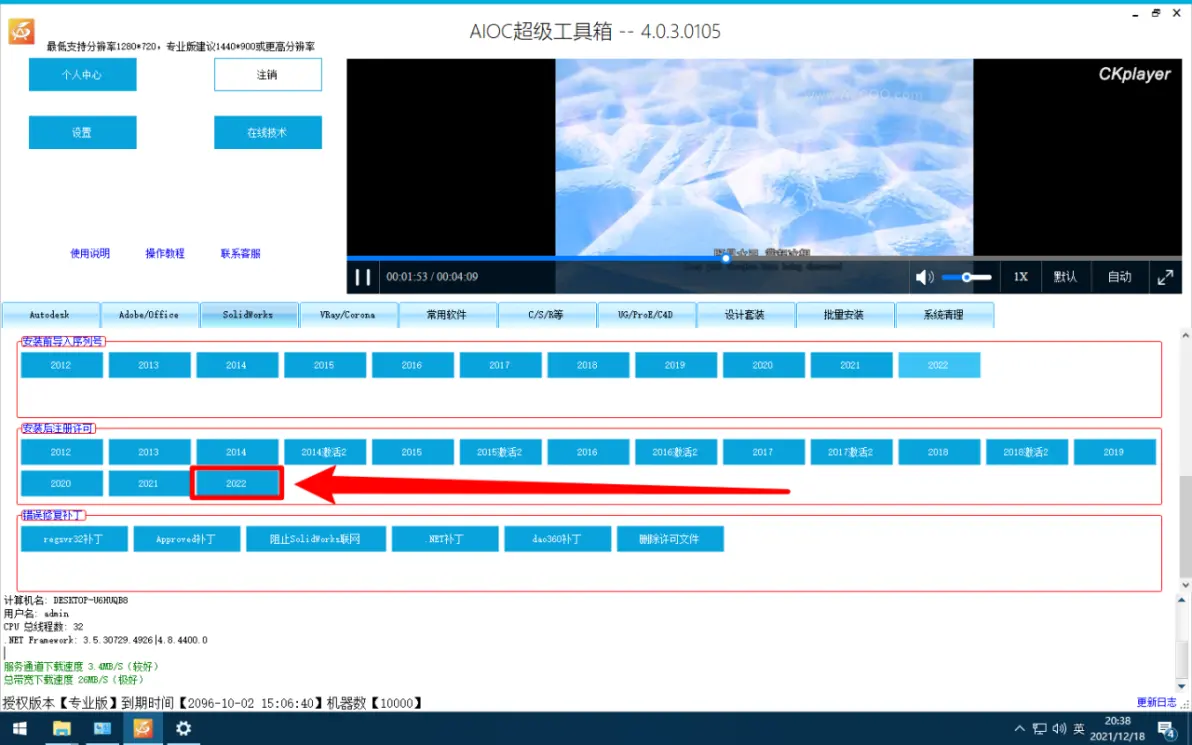Image resolution: width=1192 pixels, height=745 pixels.
Task: Click the log text area
Action: tap(589, 640)
